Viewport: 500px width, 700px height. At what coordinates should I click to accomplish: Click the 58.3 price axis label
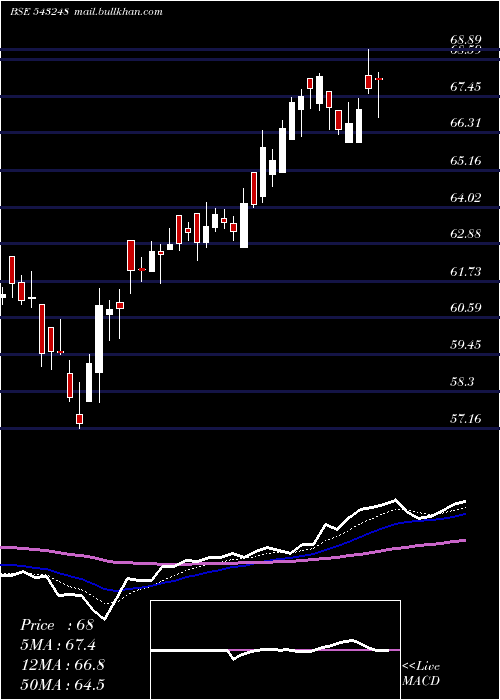tap(462, 382)
